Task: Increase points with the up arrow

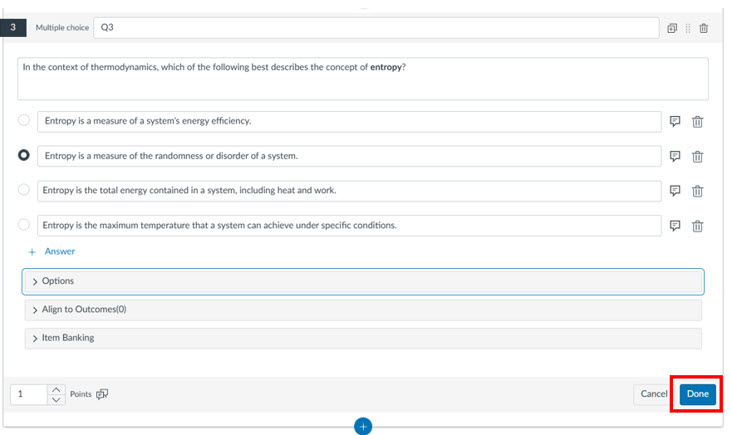Action: click(x=56, y=389)
